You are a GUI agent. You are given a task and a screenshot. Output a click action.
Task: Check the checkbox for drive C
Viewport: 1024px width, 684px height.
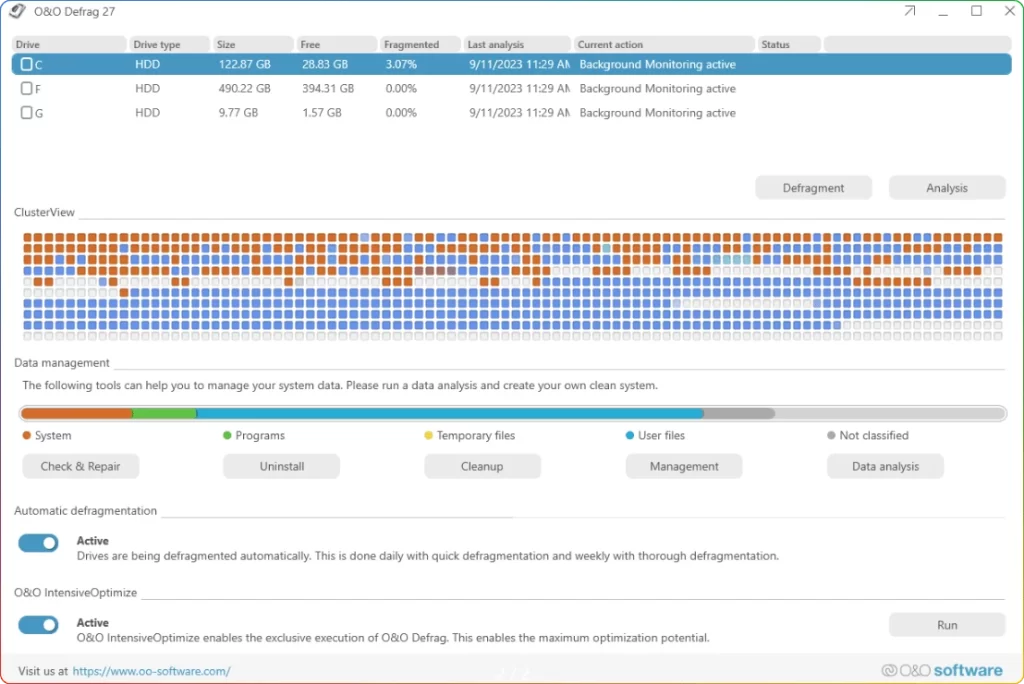point(25,64)
